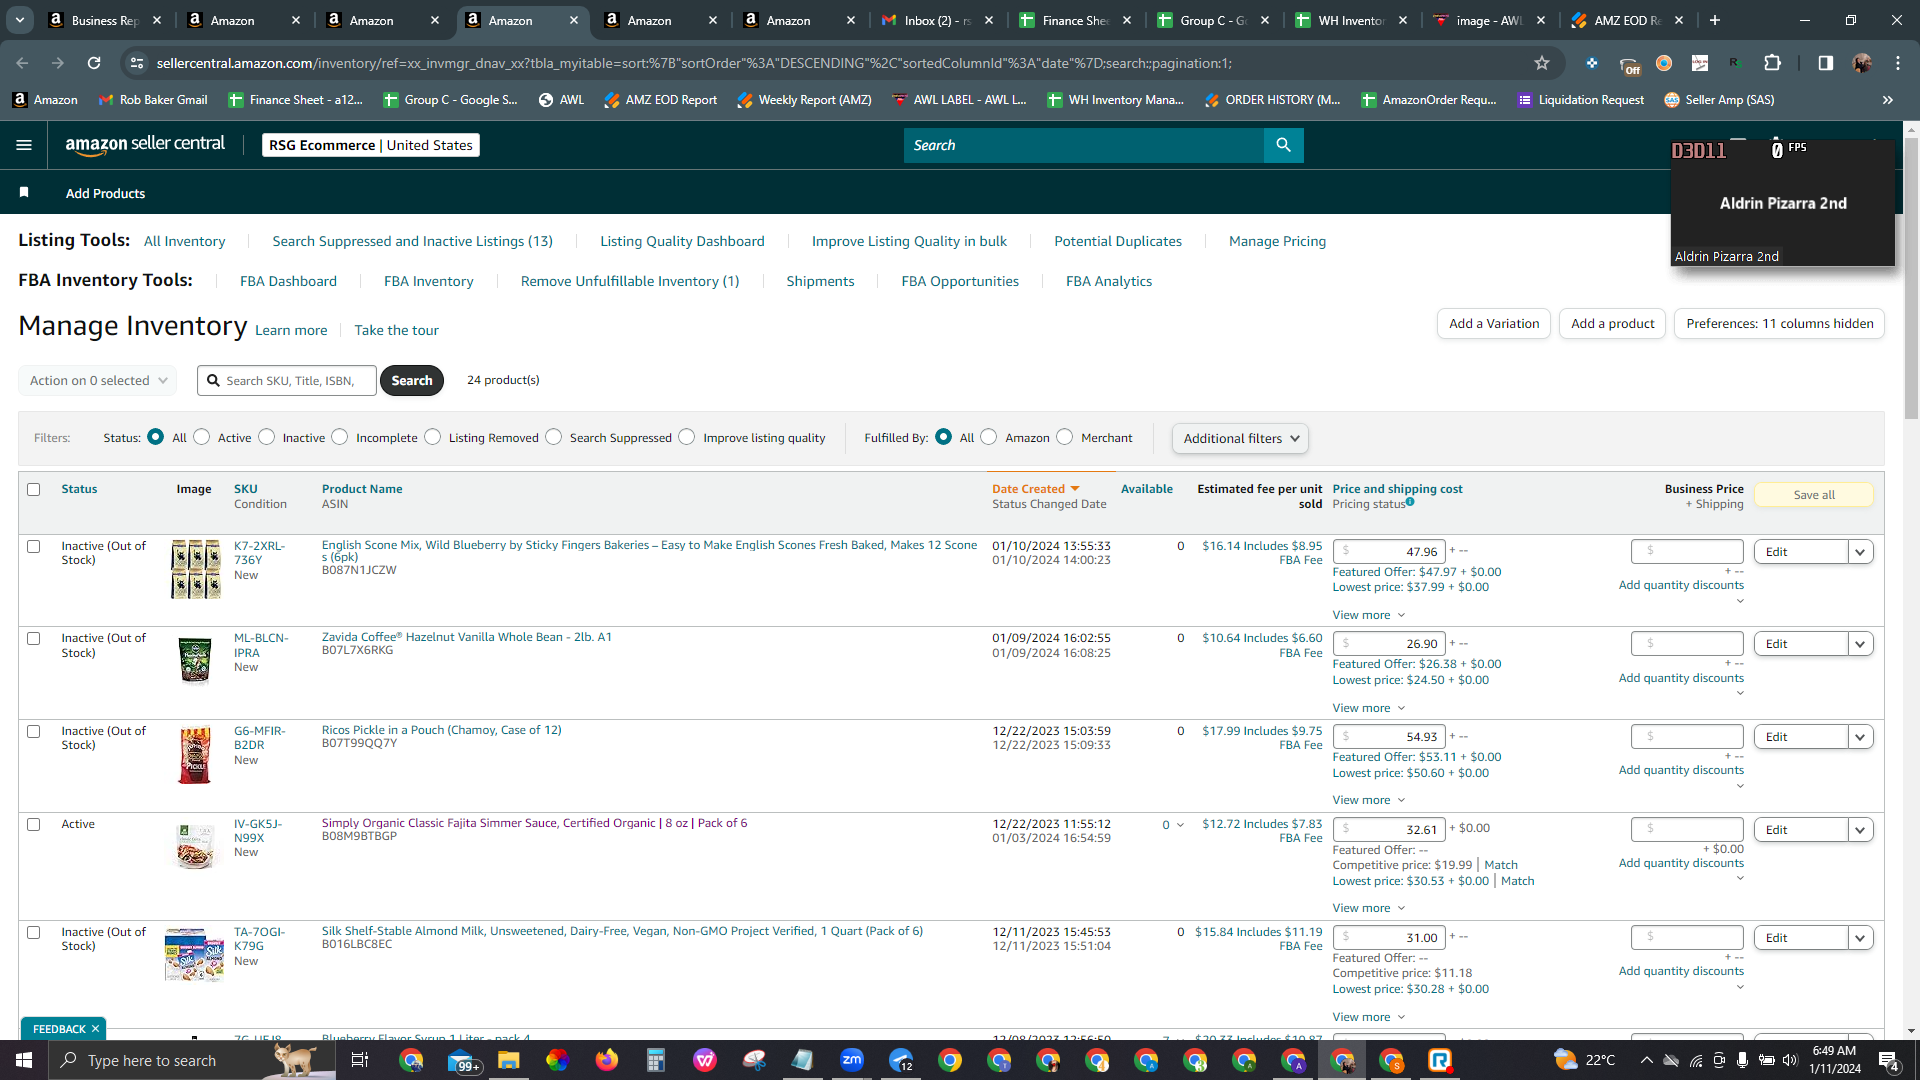Open the Seller Central hamburger menu

(24, 145)
